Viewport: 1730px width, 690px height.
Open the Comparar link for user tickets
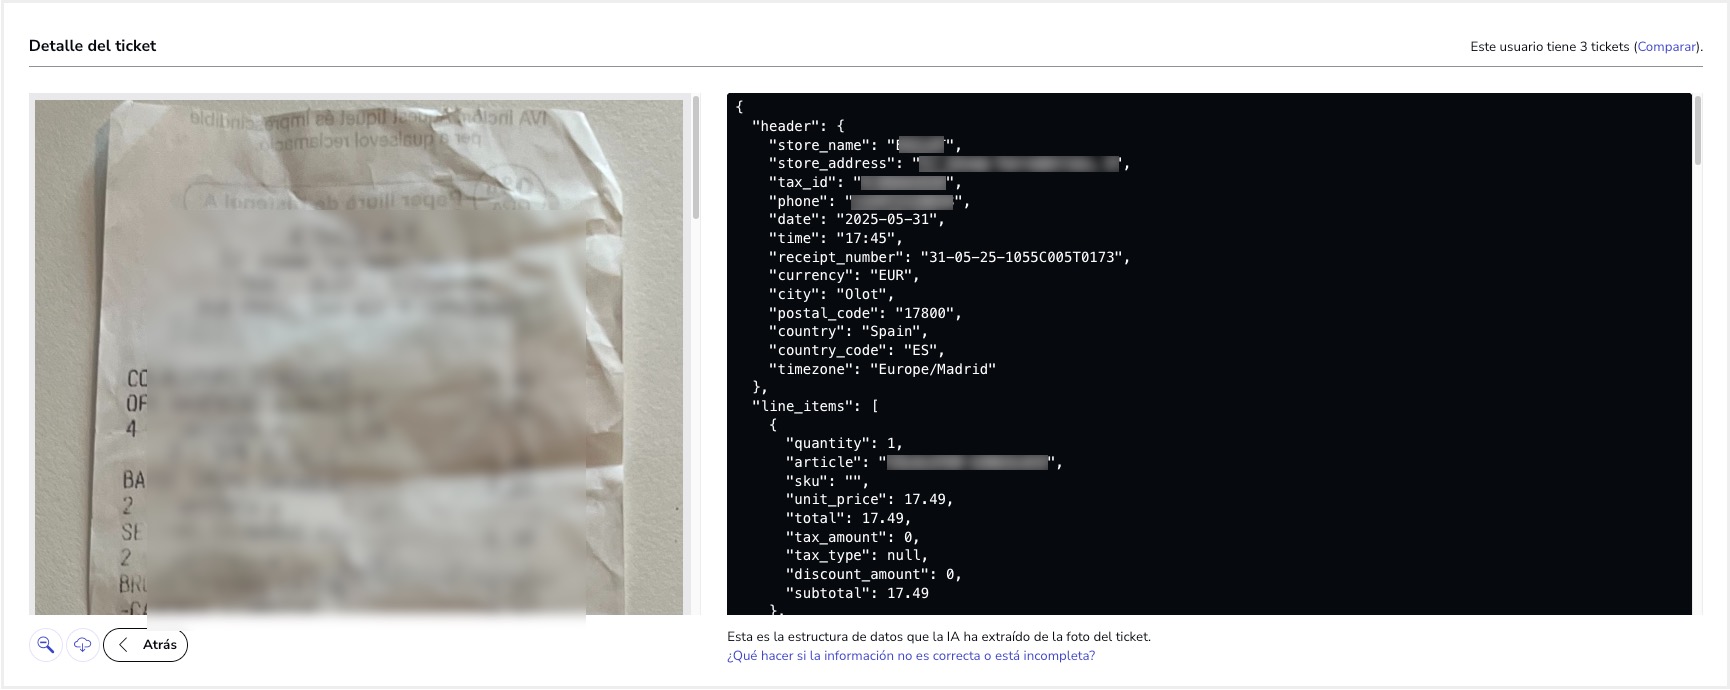tap(1666, 47)
